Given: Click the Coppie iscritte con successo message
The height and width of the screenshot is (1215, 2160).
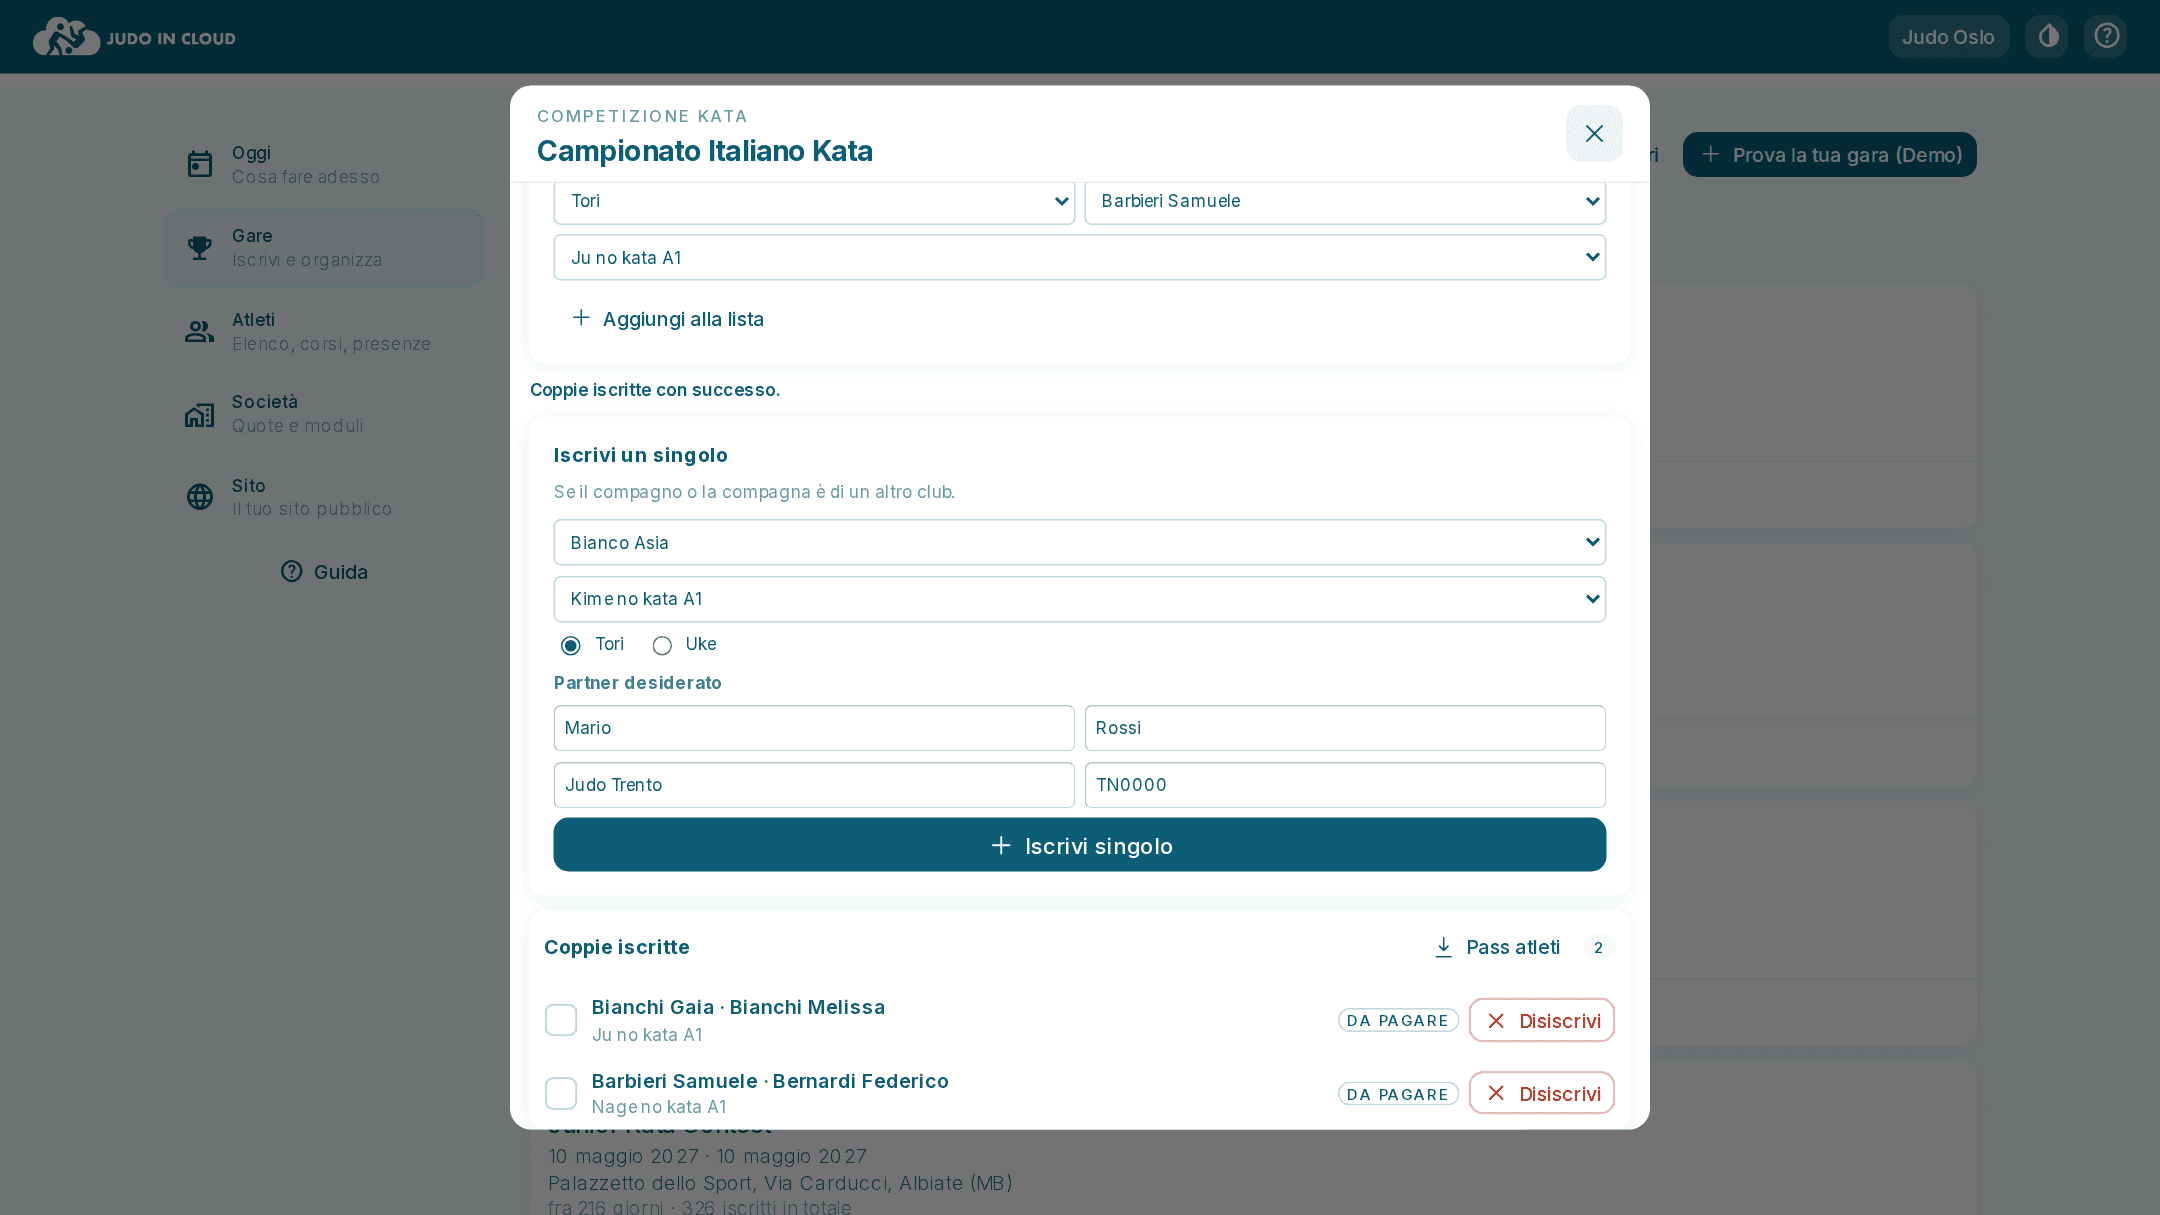Looking at the screenshot, I should pyautogui.click(x=655, y=390).
